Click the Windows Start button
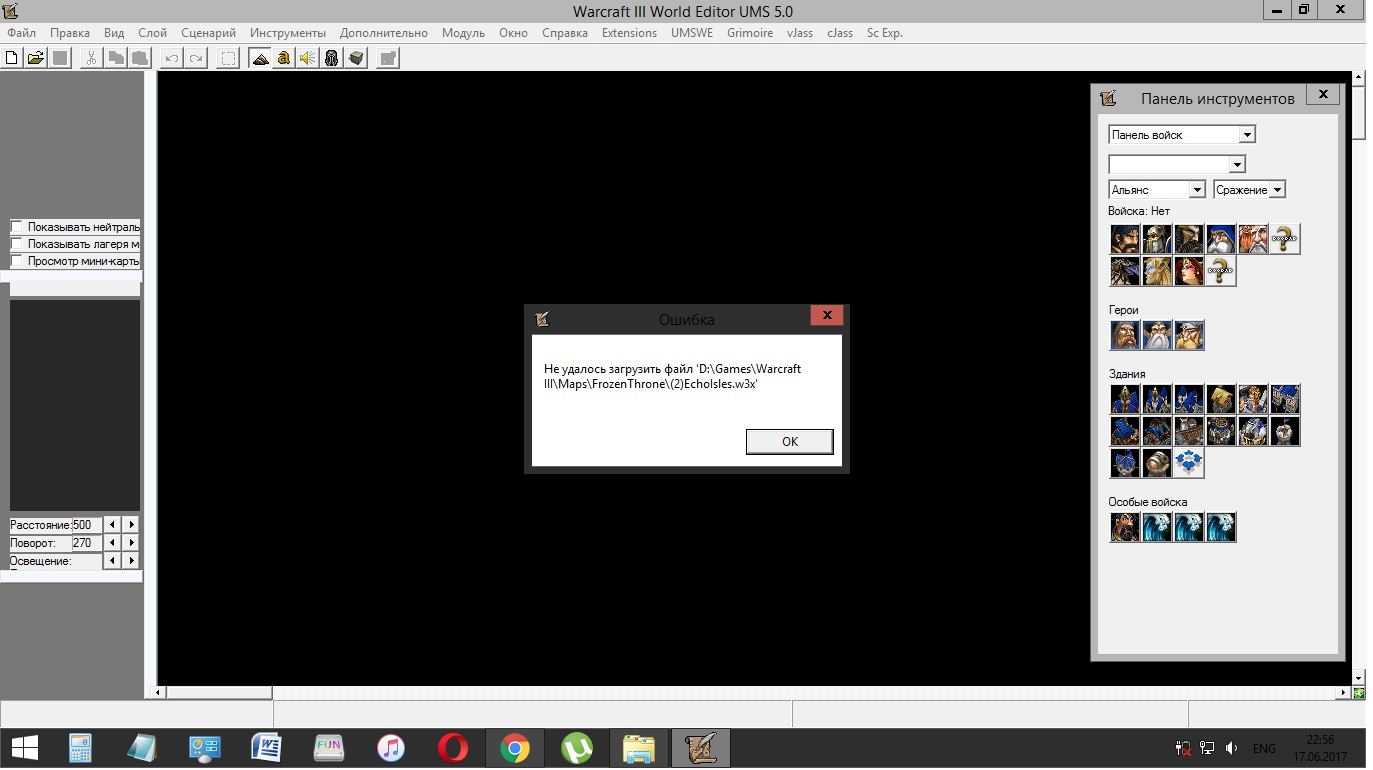 [25, 748]
